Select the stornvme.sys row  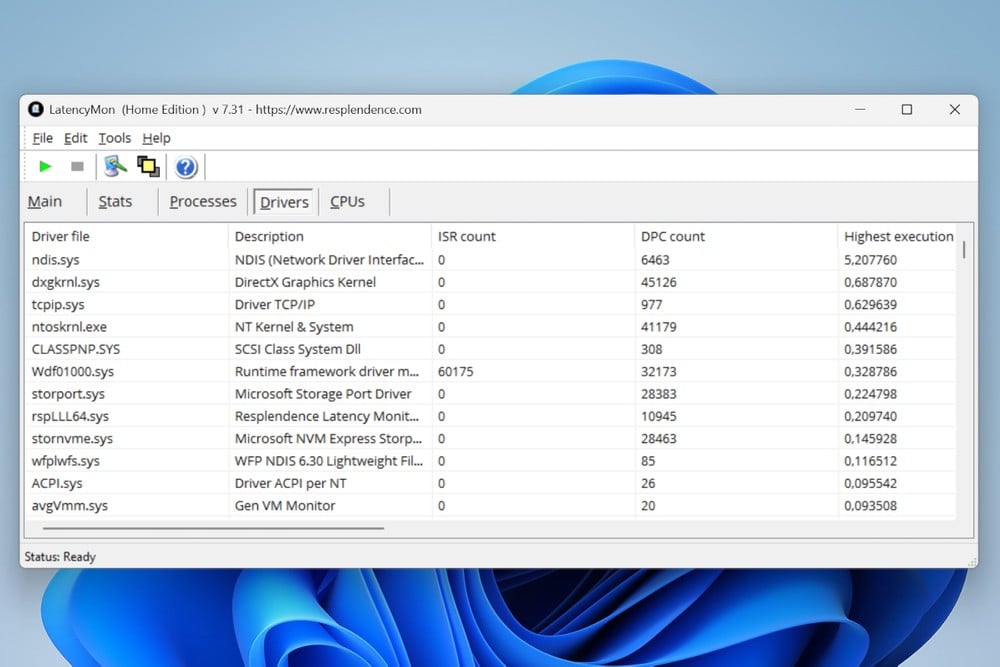tap(491, 439)
